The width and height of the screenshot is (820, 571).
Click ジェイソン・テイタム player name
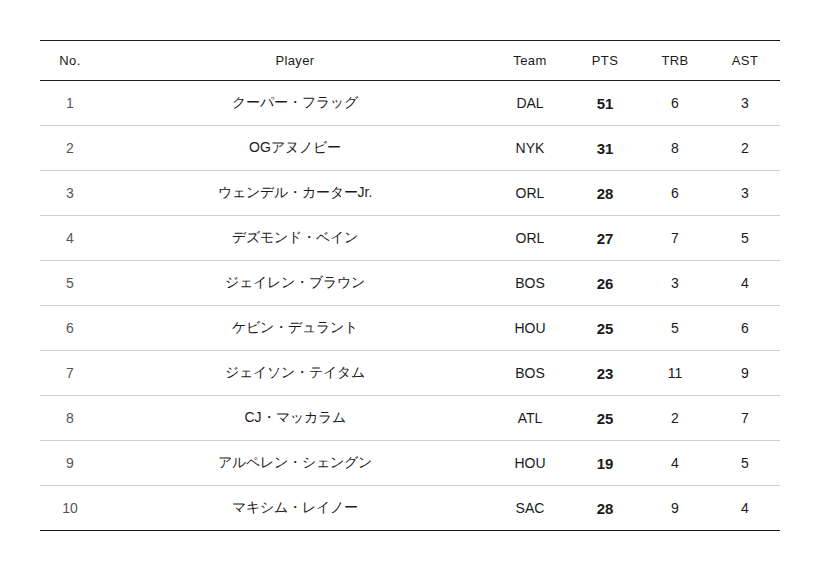[295, 373]
